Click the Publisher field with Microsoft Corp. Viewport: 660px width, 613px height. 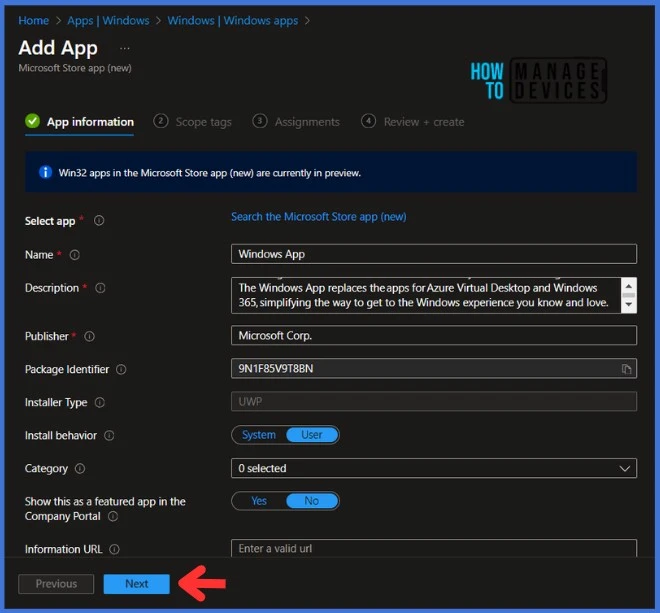point(434,336)
